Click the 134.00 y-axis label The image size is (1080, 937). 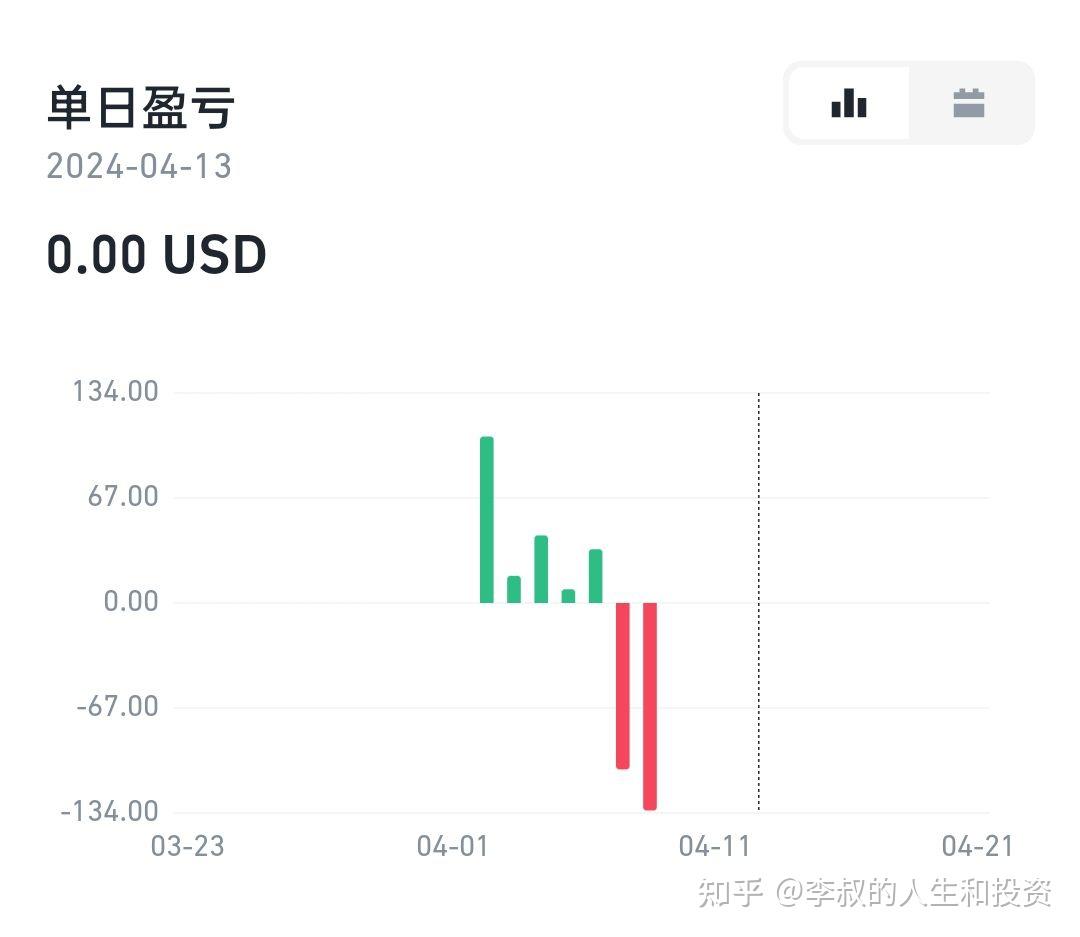click(116, 392)
